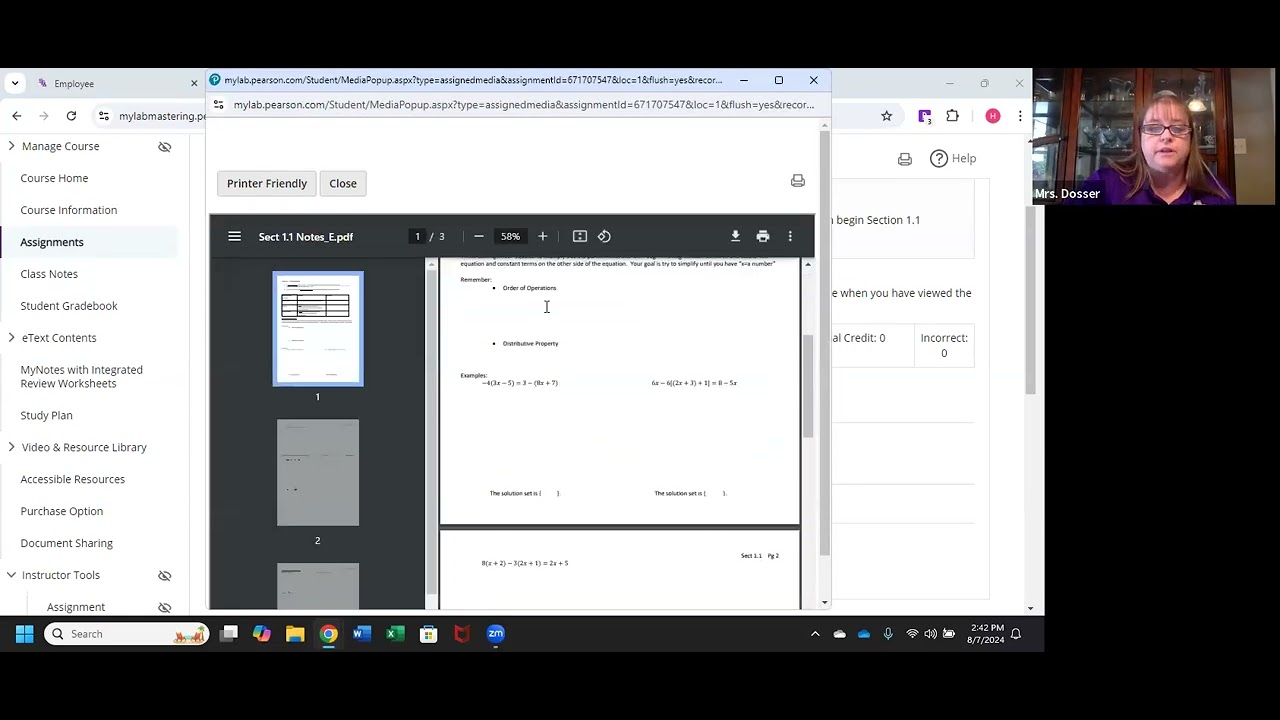Open File Explorer from the taskbar
This screenshot has width=1280, height=720.
click(295, 634)
